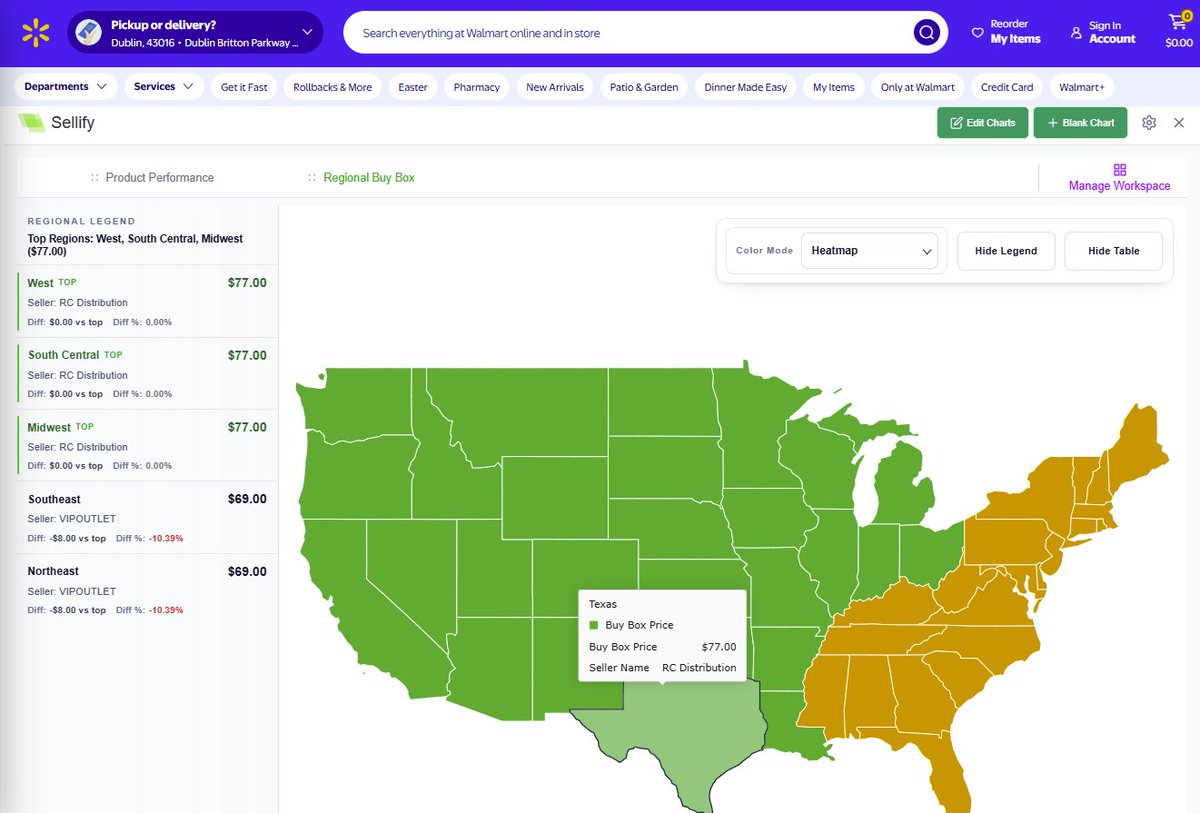Click Hide Legend button
1200x813 pixels.
coord(1006,251)
